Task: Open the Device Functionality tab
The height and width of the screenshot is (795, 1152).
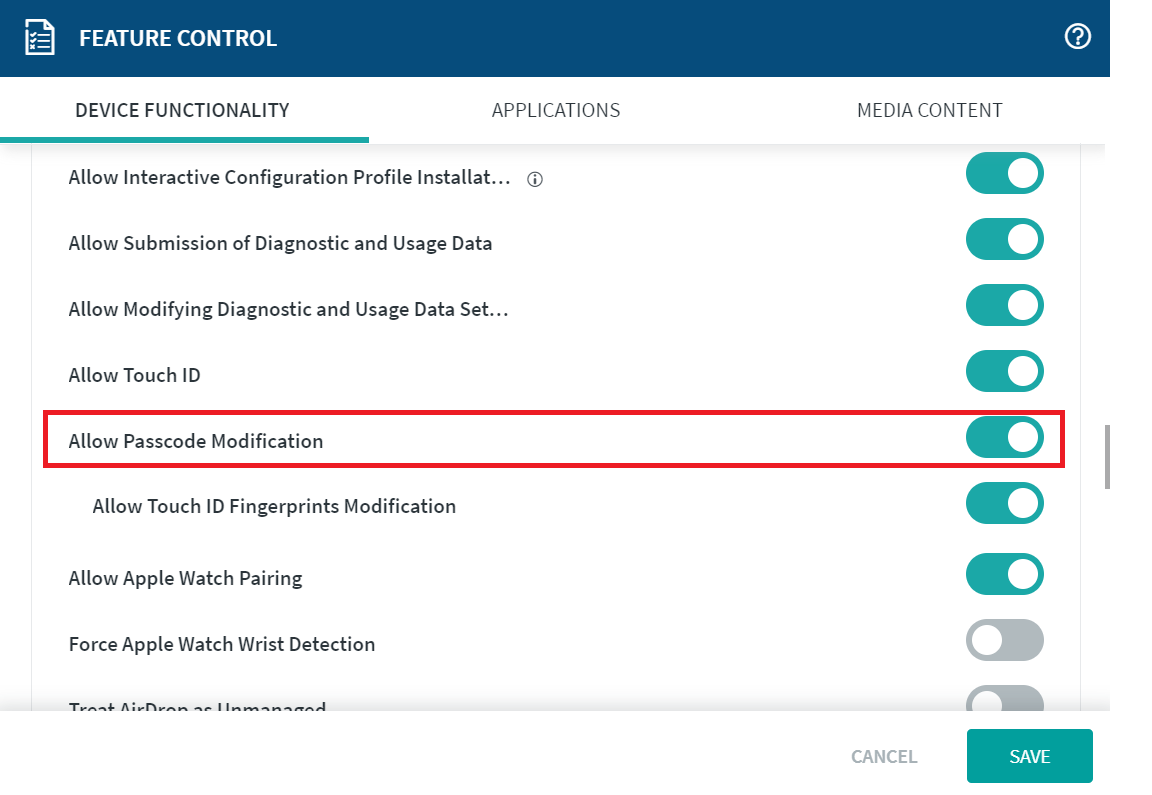Action: (182, 110)
